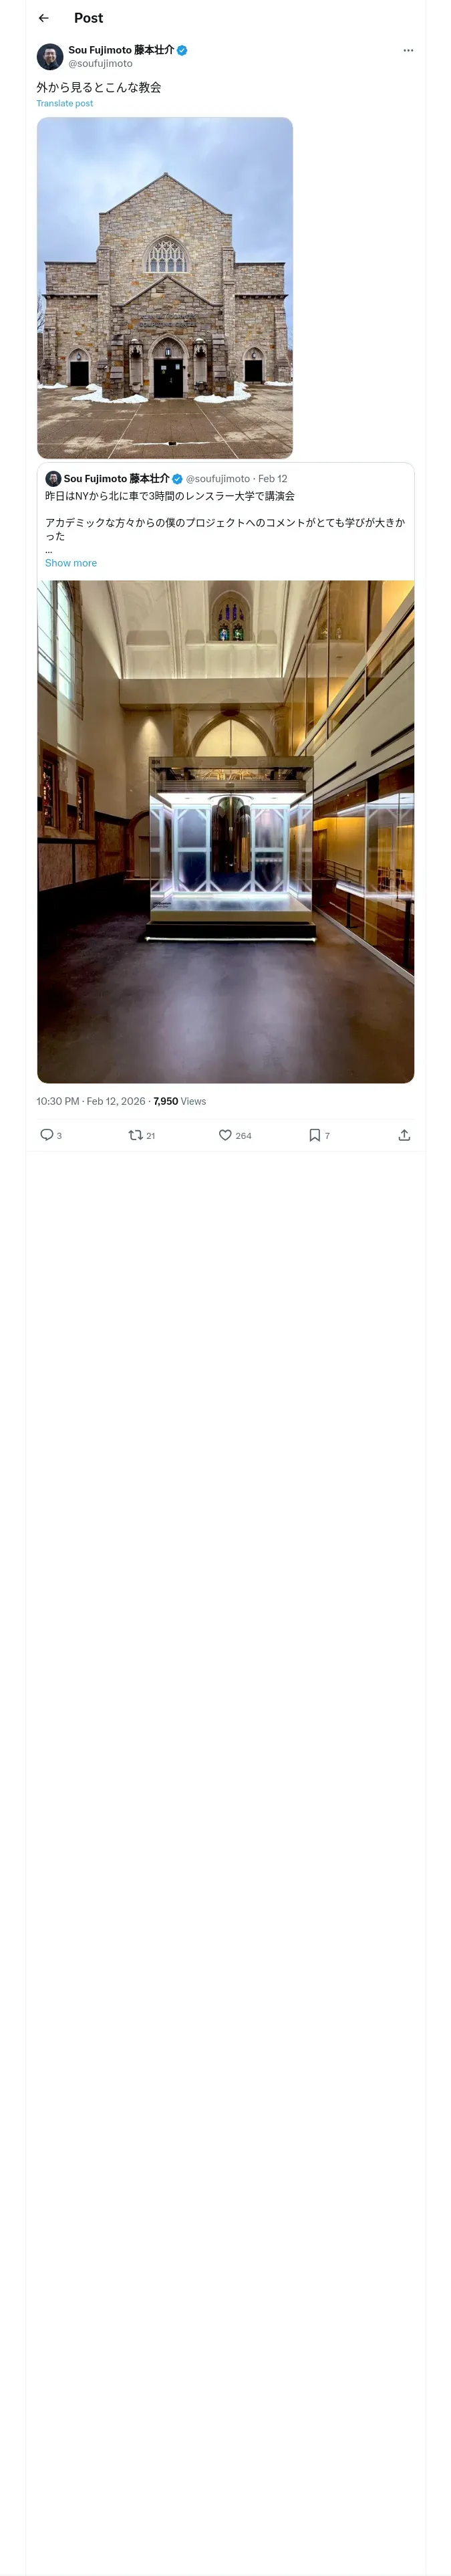Click the blue verified badge by author name
The height and width of the screenshot is (2576, 451).
(182, 50)
